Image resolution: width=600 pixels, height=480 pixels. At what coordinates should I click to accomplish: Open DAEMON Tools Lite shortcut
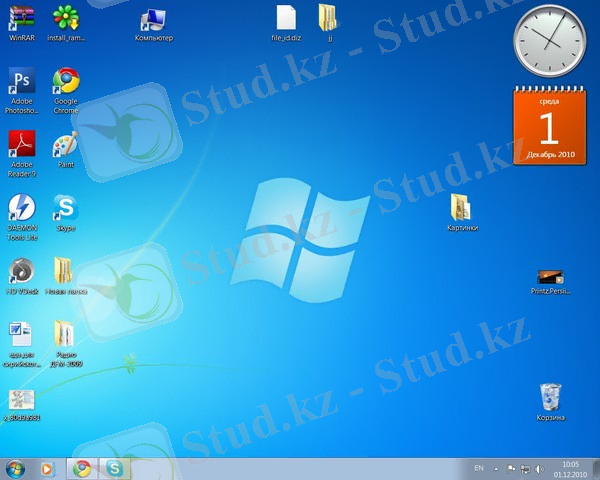click(x=22, y=217)
